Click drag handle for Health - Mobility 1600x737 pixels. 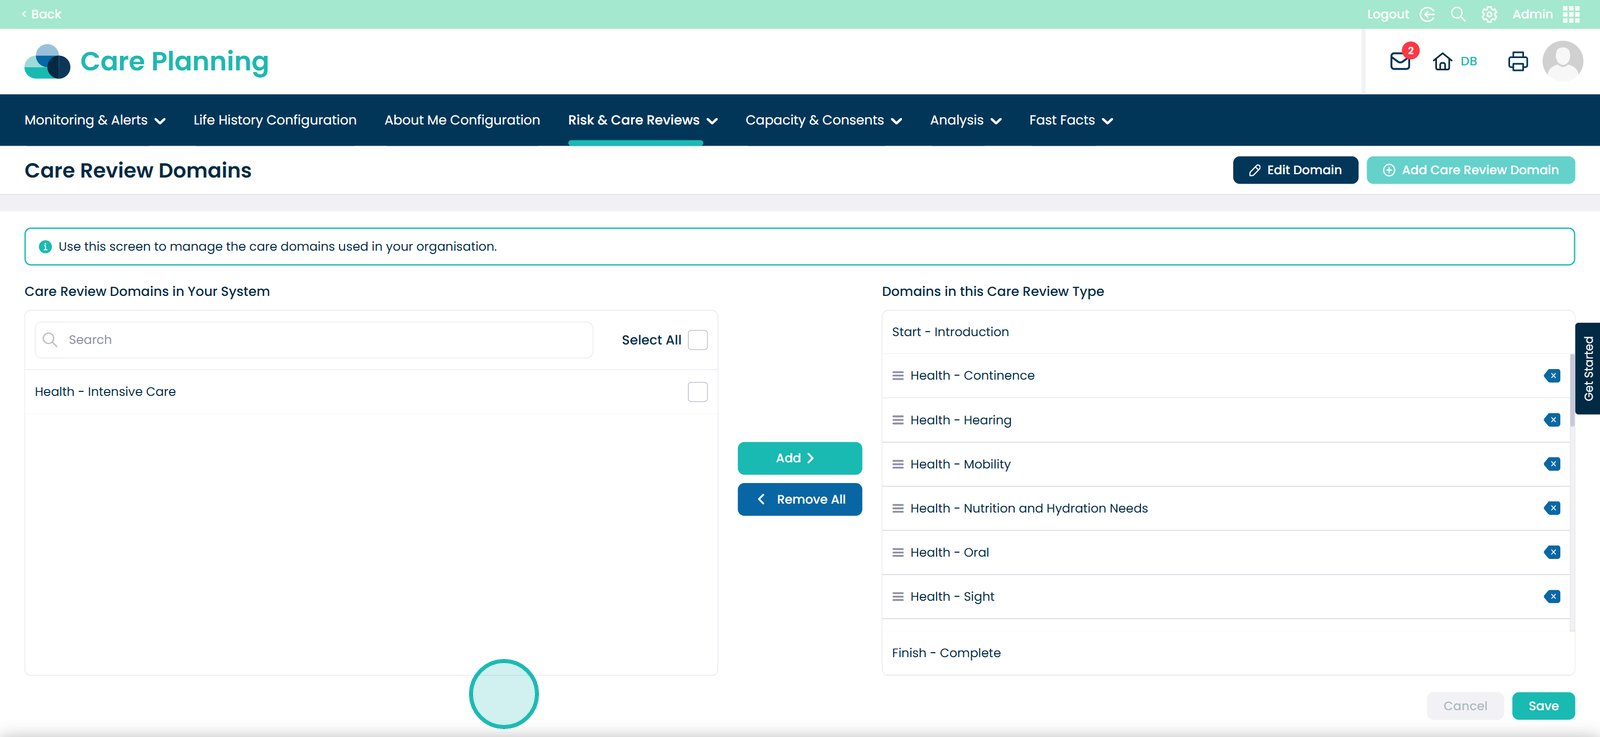(898, 464)
